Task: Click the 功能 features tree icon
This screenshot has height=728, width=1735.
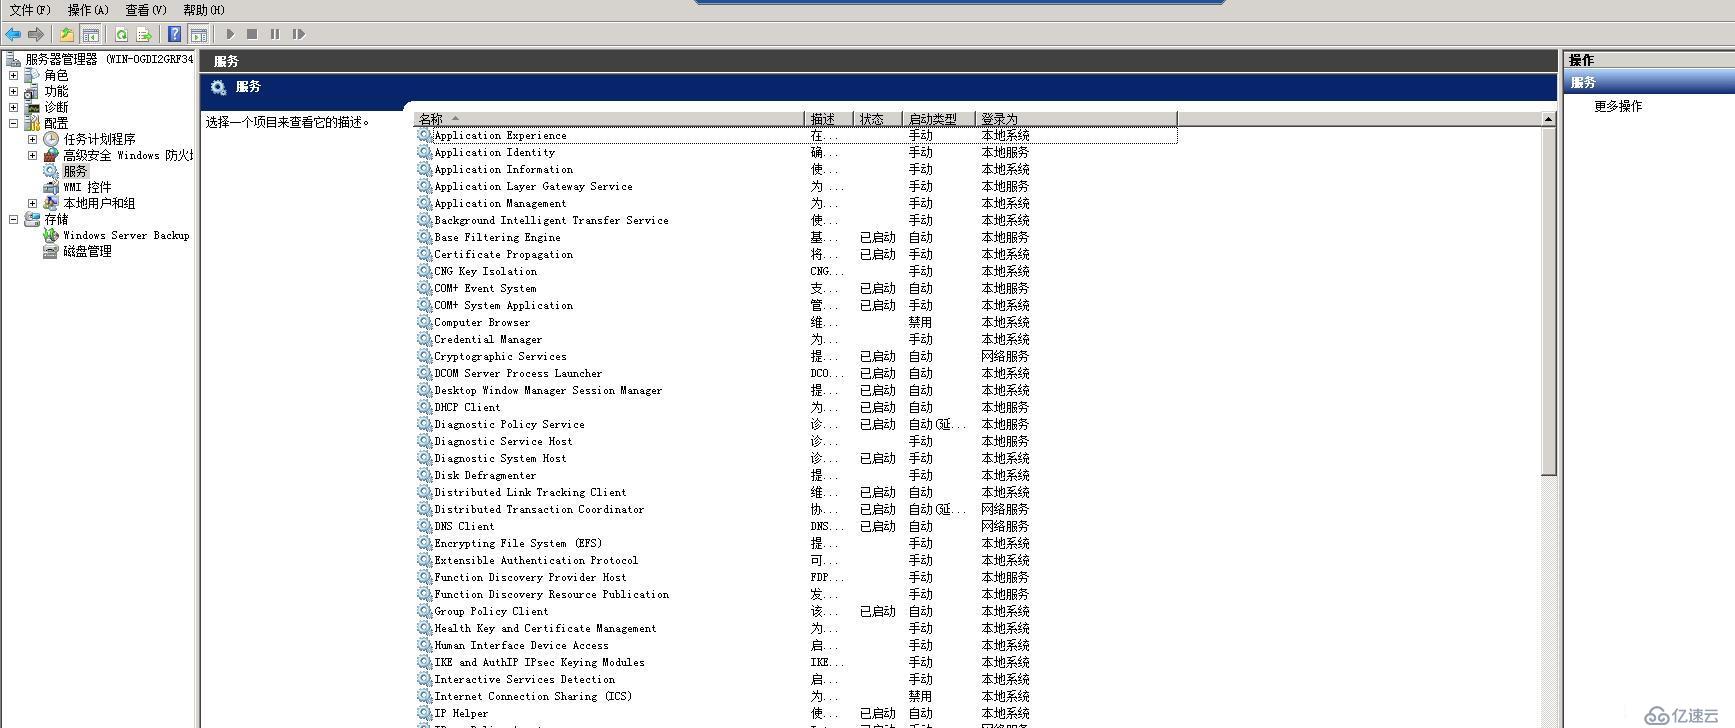Action: 32,91
